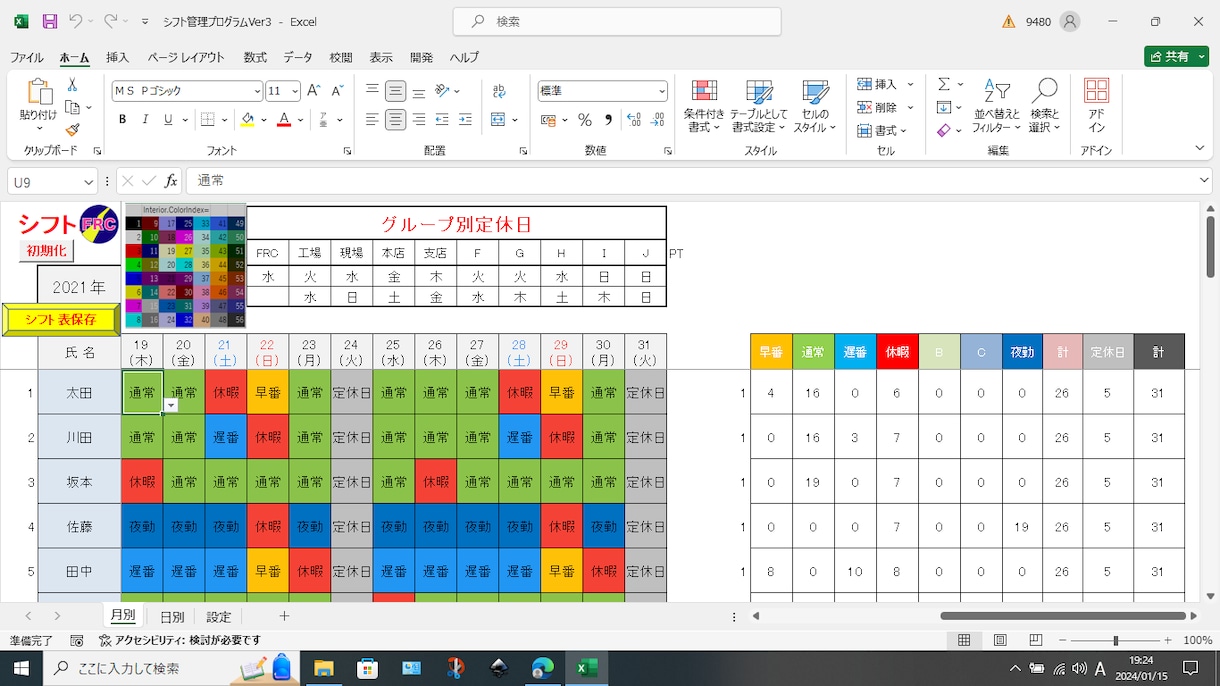Collapse the ribbon using the chevron
This screenshot has height=686, width=1220.
pyautogui.click(x=1200, y=148)
